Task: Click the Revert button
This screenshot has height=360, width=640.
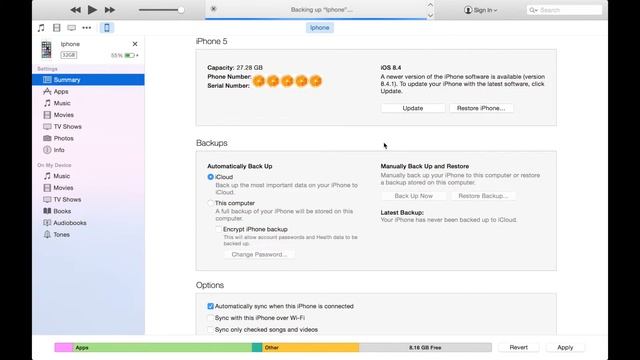Action: [x=518, y=347]
